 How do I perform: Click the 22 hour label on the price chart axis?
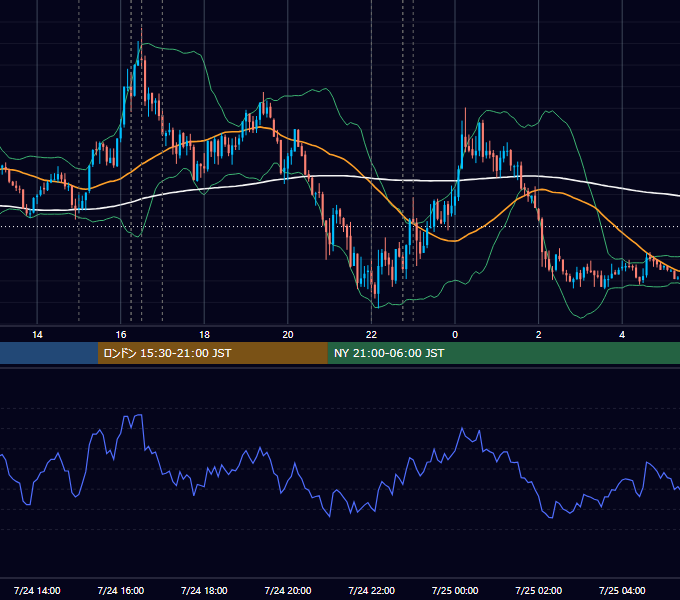(371, 335)
